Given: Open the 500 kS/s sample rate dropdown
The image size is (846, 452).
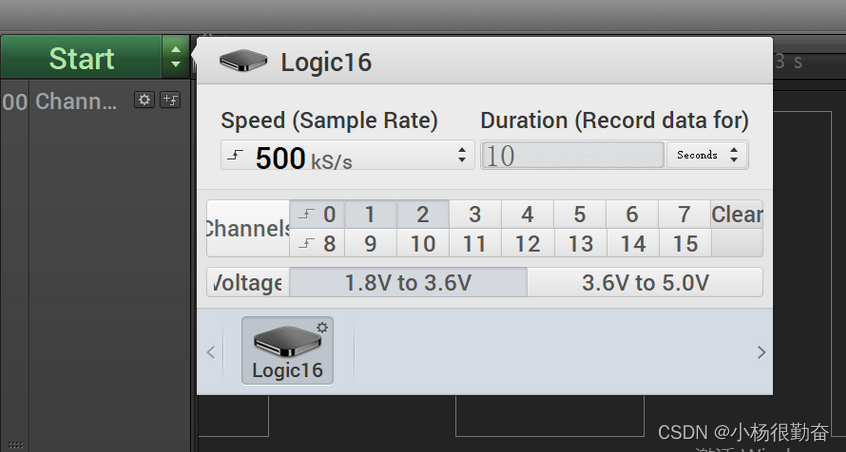Looking at the screenshot, I should click(x=347, y=155).
